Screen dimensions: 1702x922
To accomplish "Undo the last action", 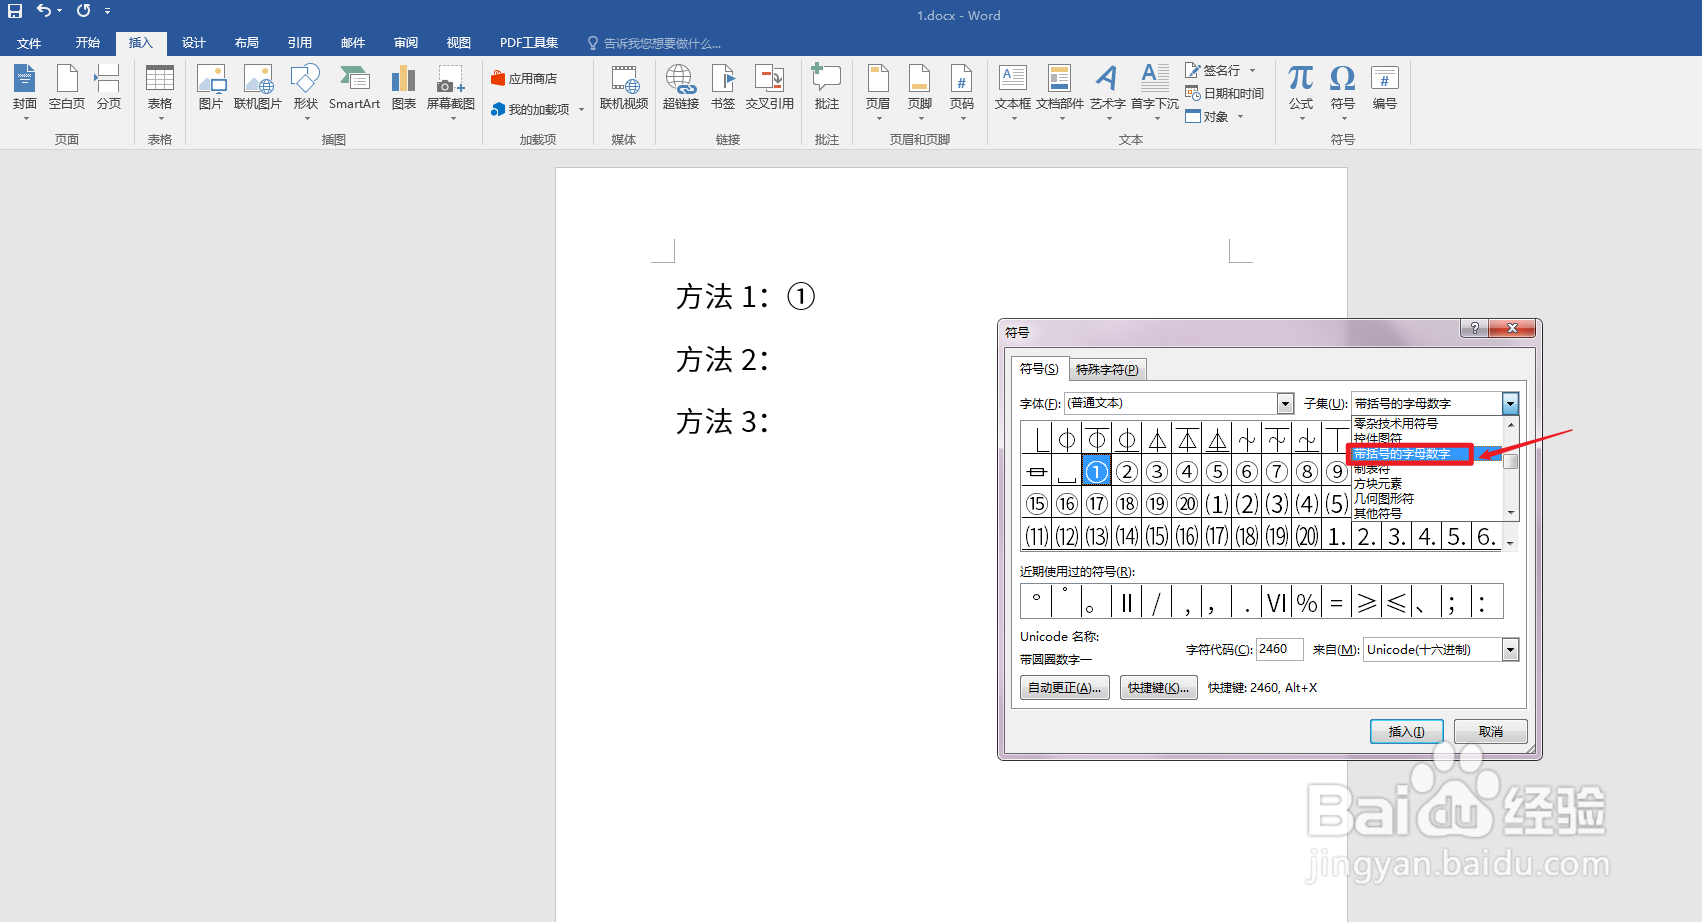I will tap(43, 11).
